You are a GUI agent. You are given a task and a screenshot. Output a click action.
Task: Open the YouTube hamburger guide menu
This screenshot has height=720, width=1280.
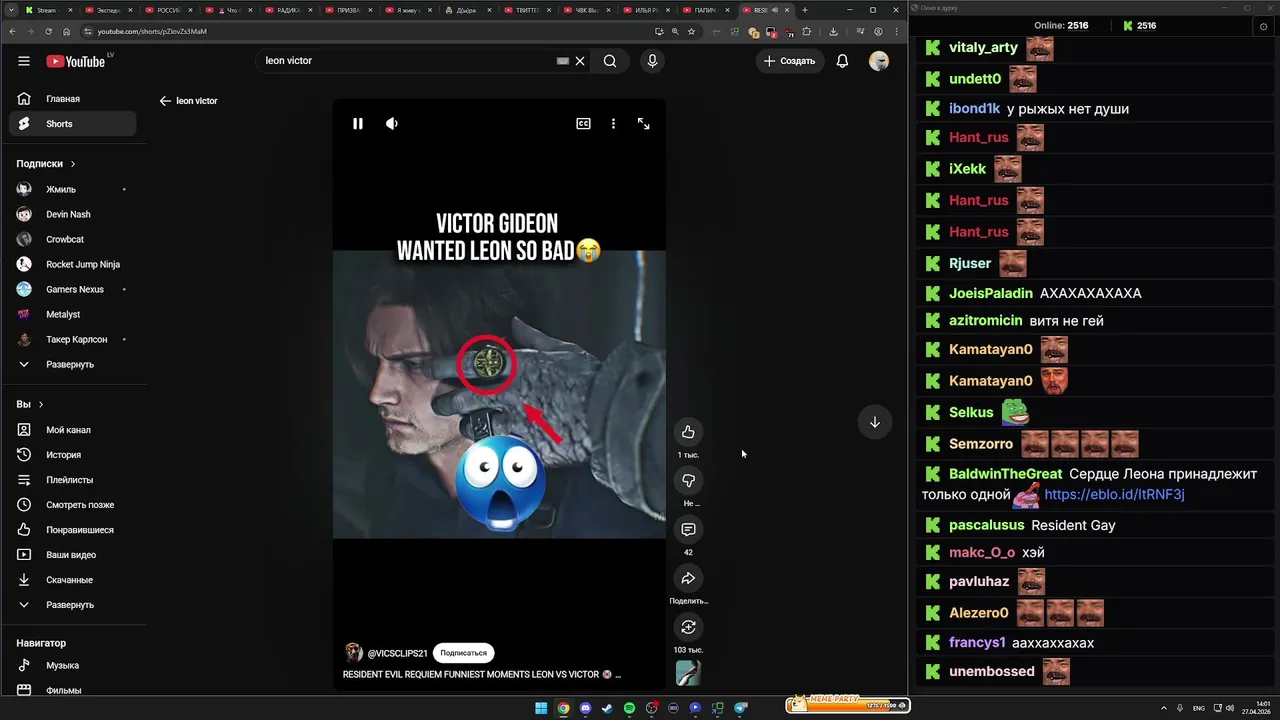[x=24, y=61]
